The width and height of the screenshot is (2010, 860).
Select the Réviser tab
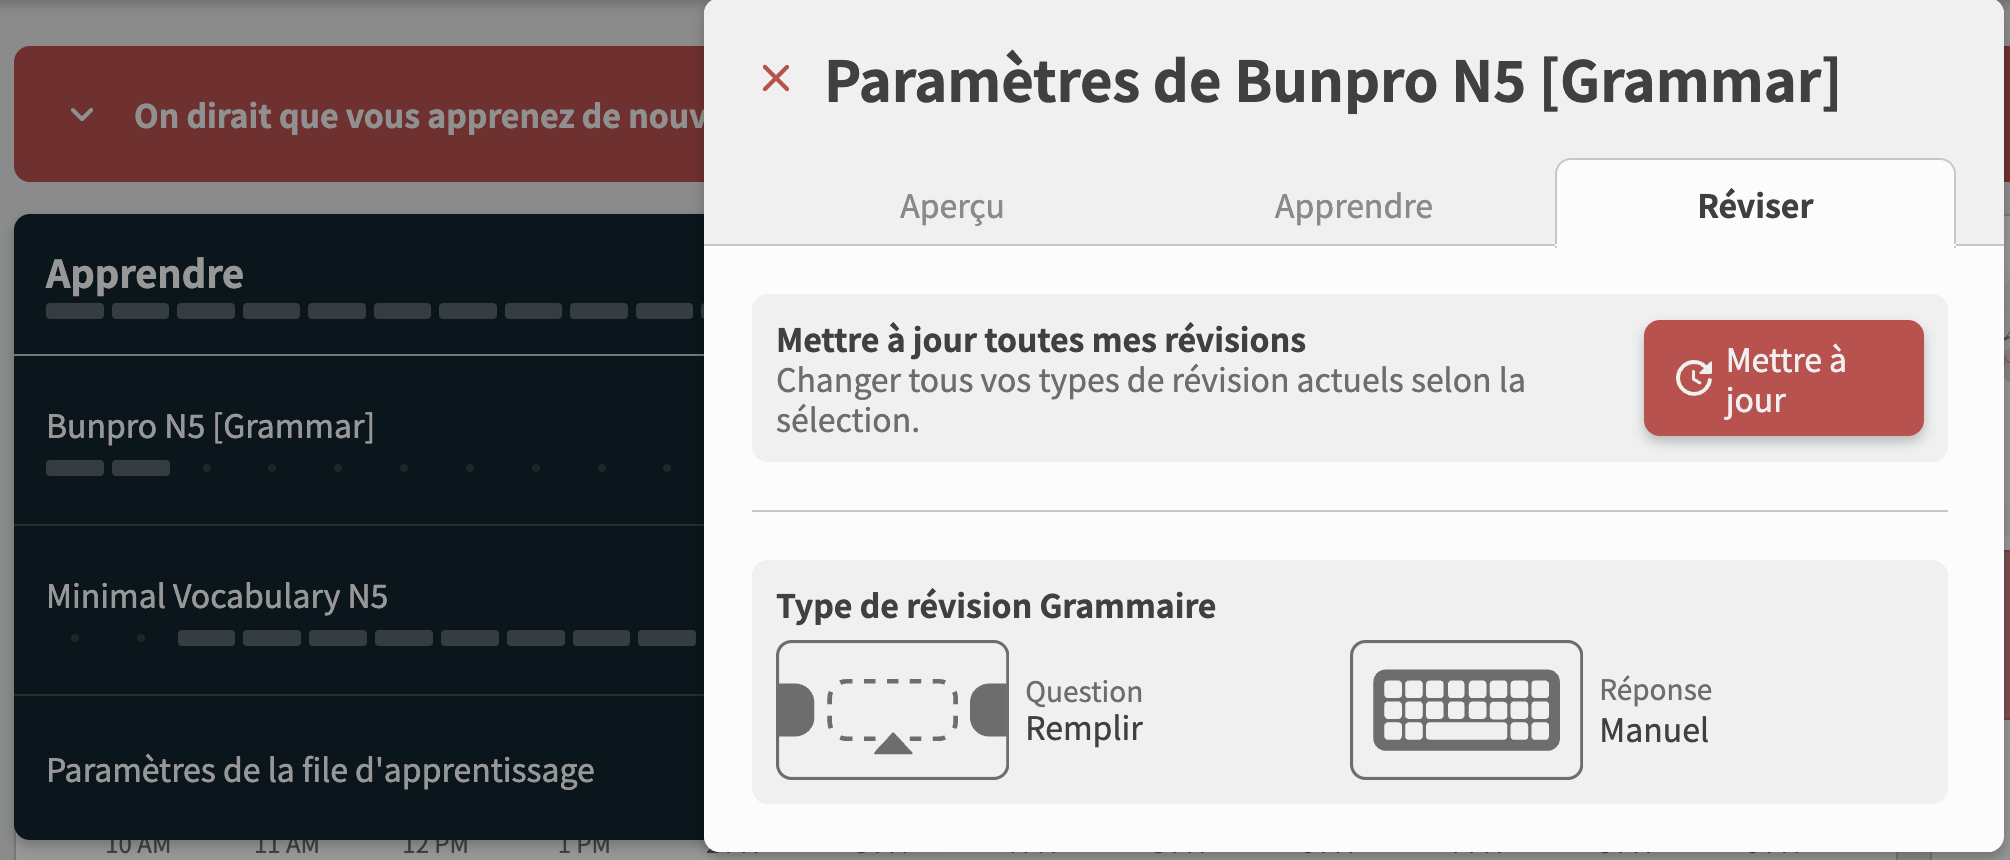point(1755,206)
